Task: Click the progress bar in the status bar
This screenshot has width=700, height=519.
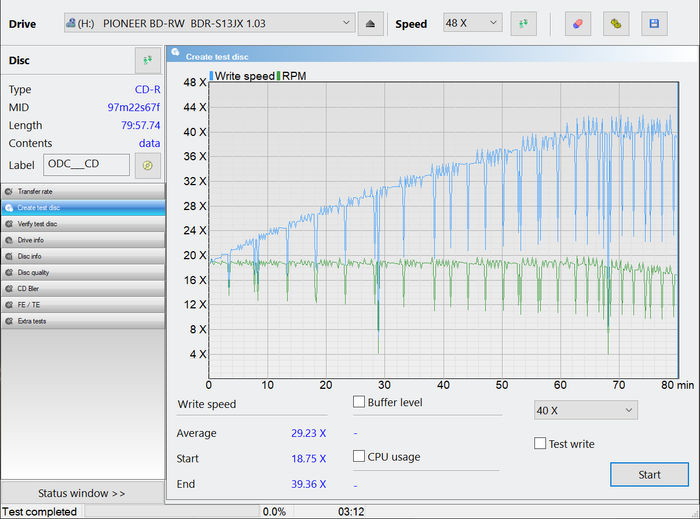Action: 171,512
